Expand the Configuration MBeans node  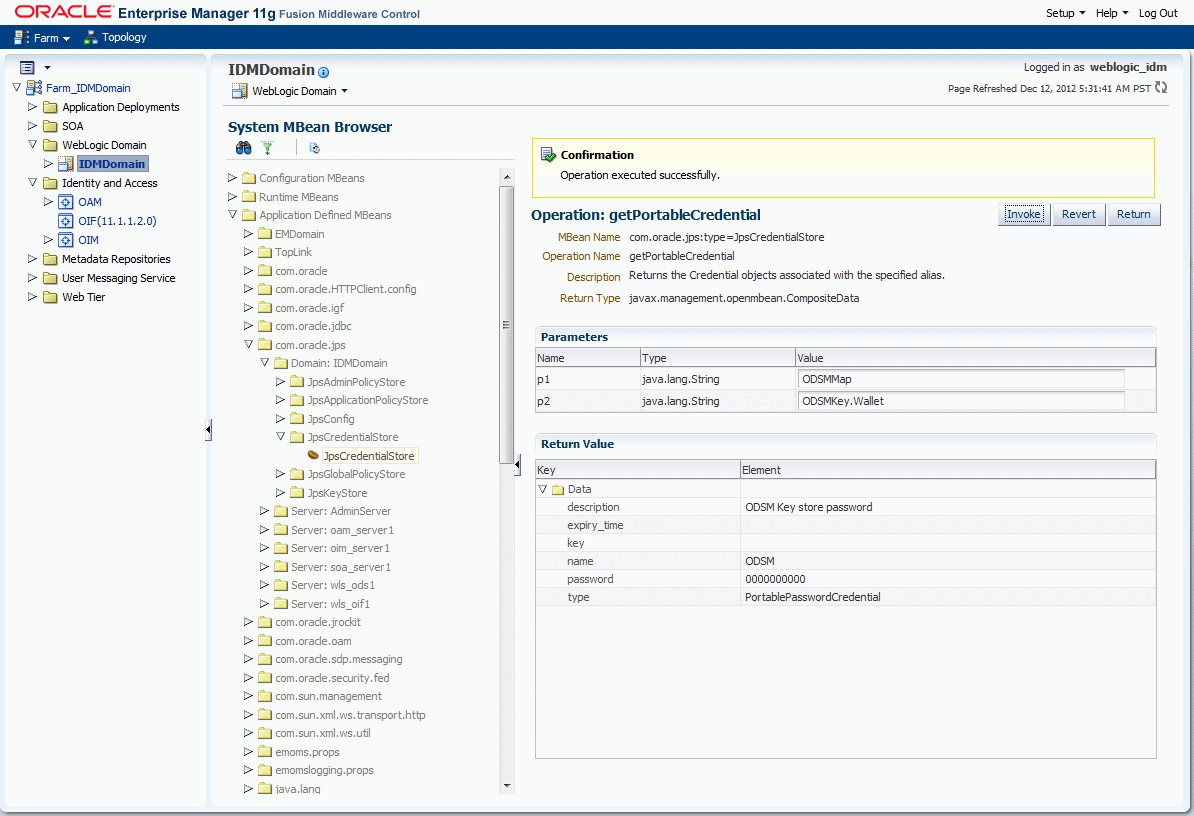(233, 178)
